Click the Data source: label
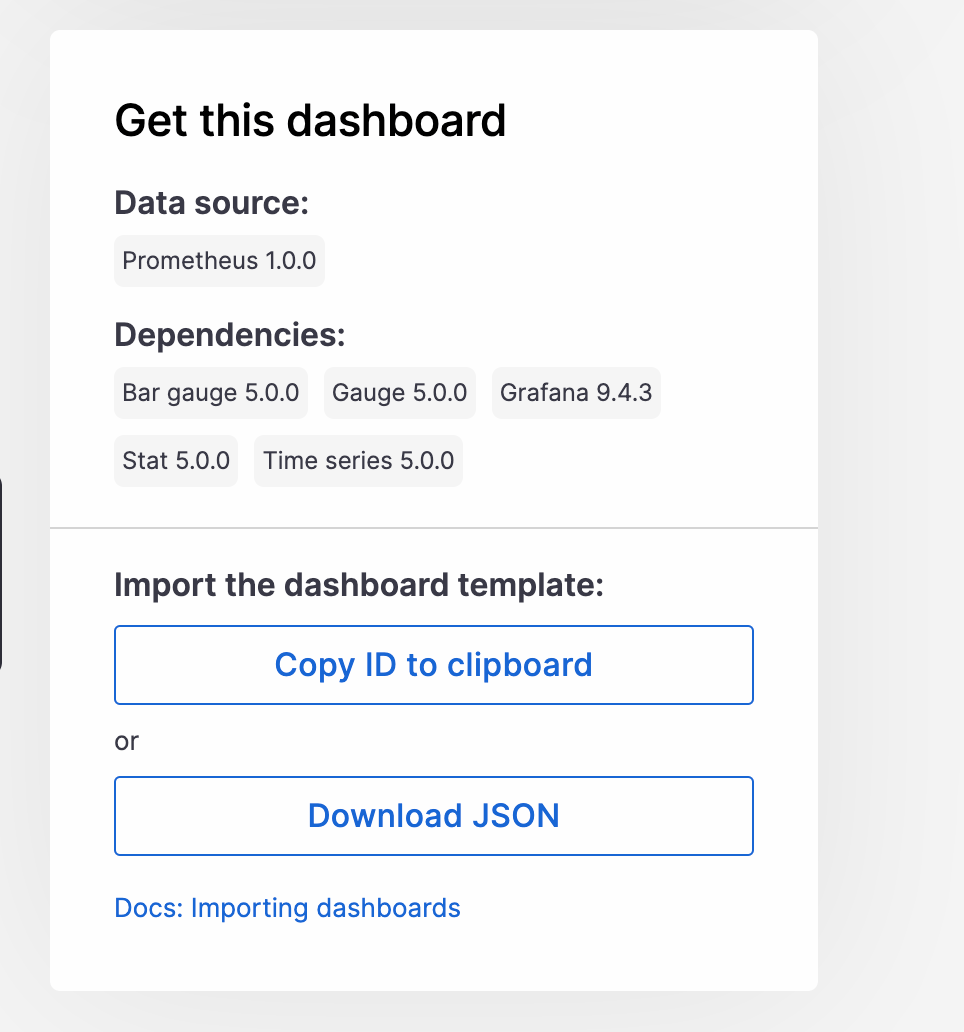Image resolution: width=964 pixels, height=1032 pixels. click(211, 203)
